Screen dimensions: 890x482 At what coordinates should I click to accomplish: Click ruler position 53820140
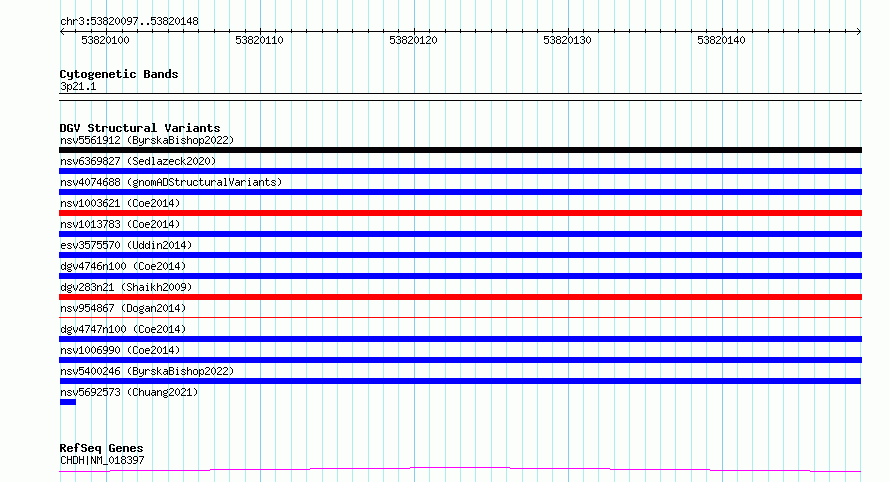coord(721,40)
